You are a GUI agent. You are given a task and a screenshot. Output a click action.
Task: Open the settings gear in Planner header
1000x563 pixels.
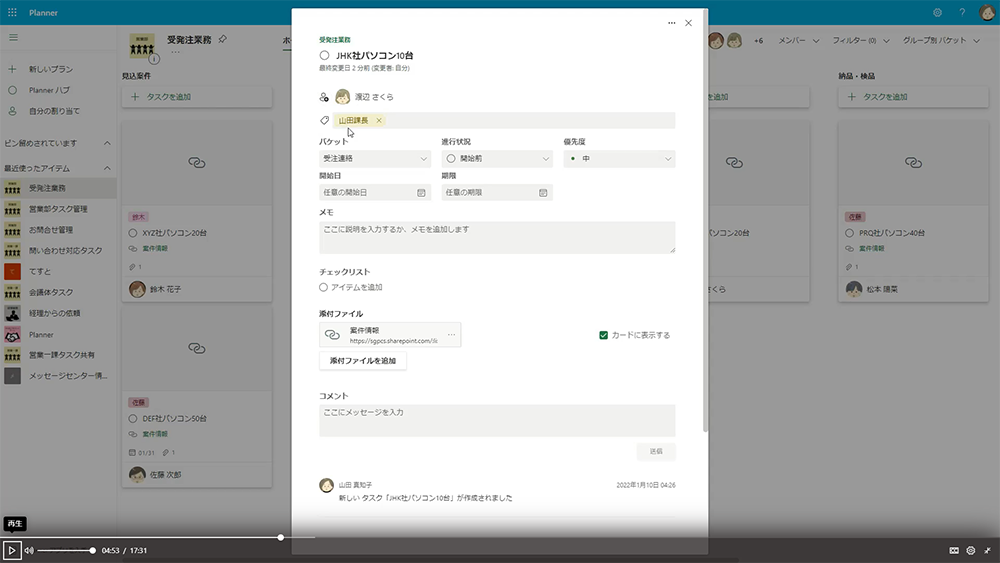coord(938,12)
